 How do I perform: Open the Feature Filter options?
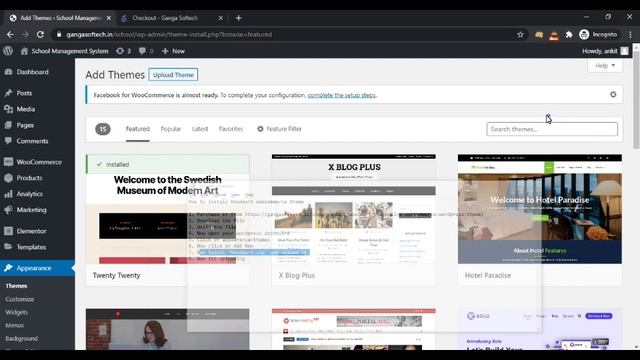tap(279, 129)
